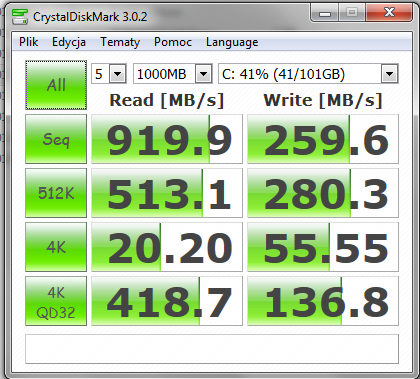The image size is (420, 379).
Task: Click the empty comment field at bottom
Action: (212, 349)
